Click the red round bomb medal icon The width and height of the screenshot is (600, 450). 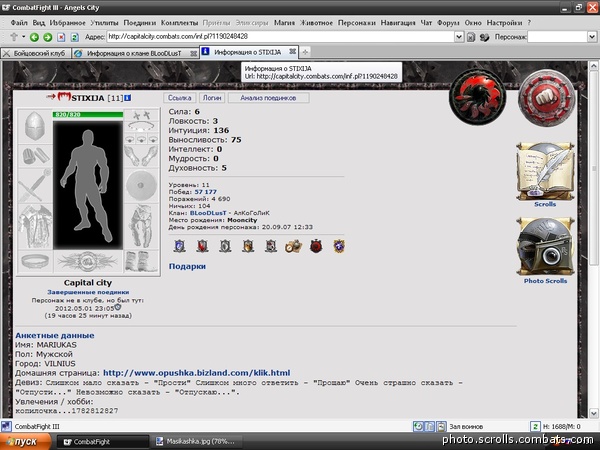(316, 246)
